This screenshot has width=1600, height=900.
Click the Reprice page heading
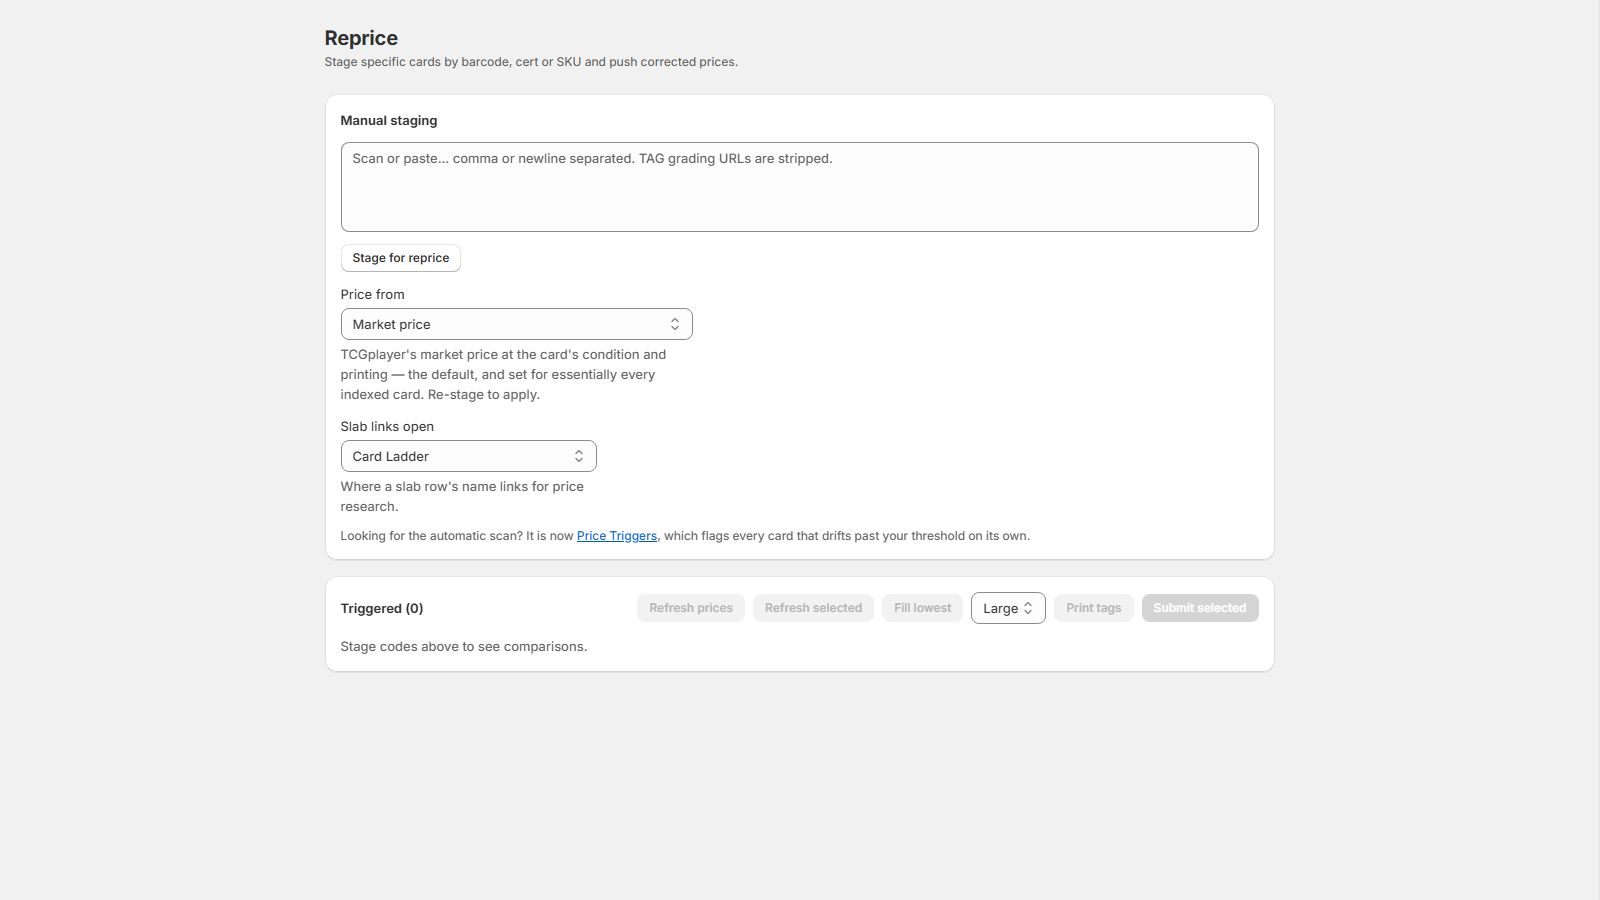pos(361,38)
